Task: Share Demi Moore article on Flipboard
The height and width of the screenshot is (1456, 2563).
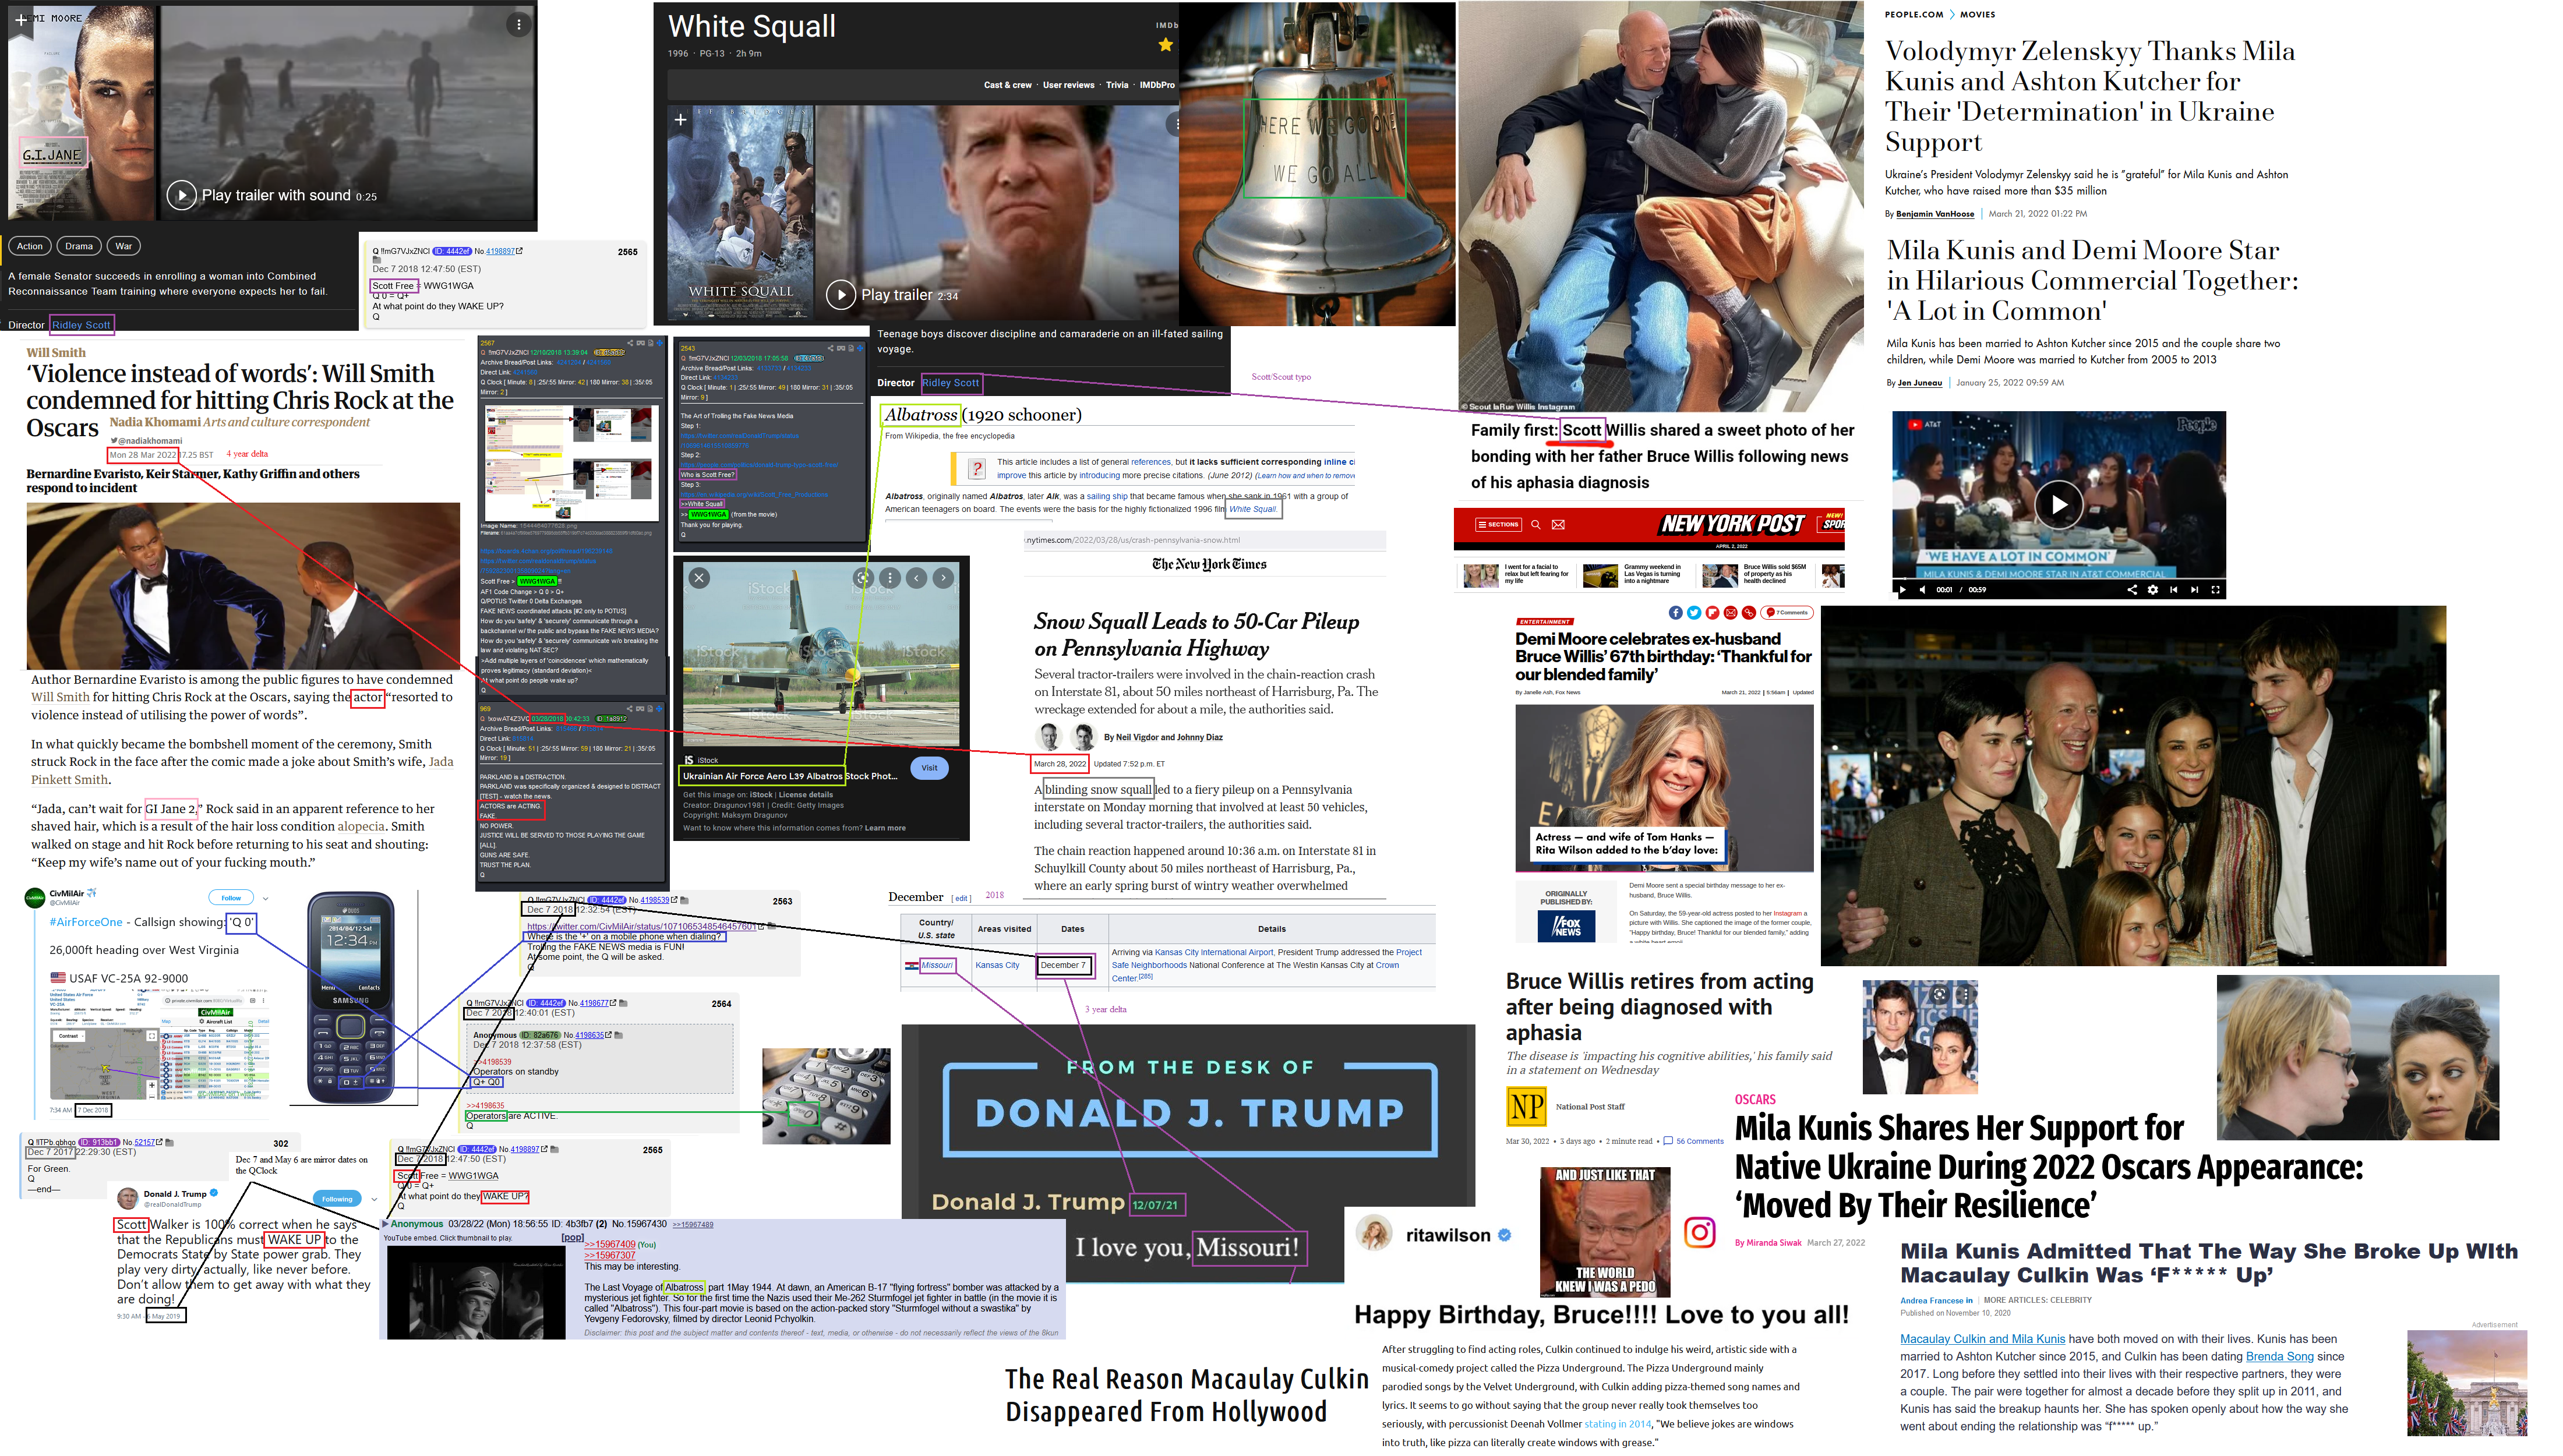Action: tap(1713, 613)
